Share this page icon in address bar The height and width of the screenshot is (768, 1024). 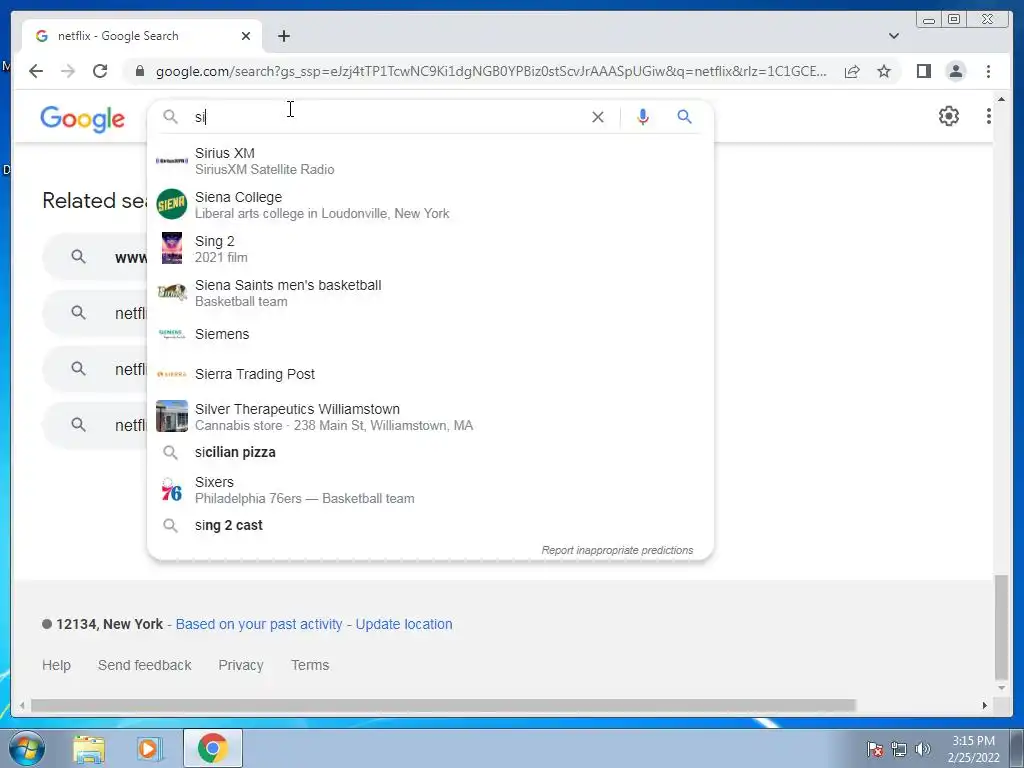tap(852, 71)
